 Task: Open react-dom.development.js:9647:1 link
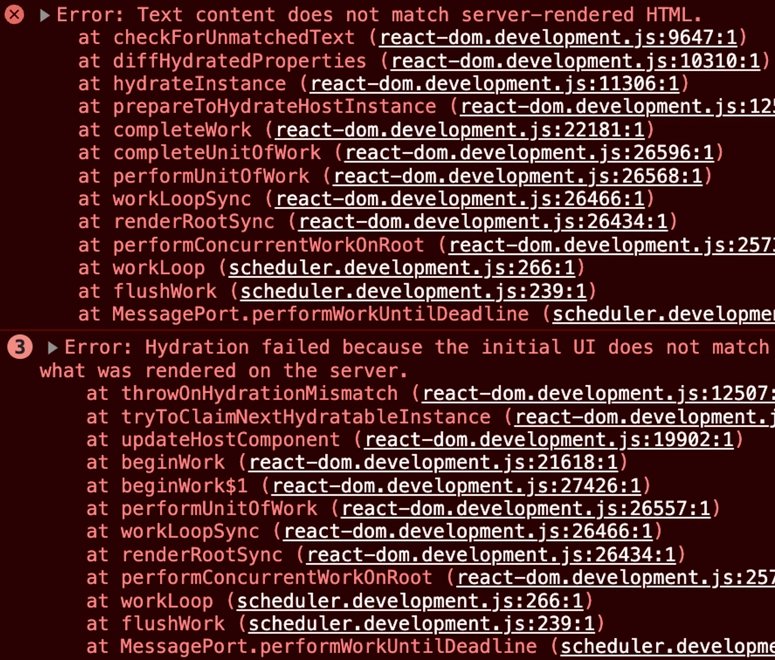tap(558, 38)
